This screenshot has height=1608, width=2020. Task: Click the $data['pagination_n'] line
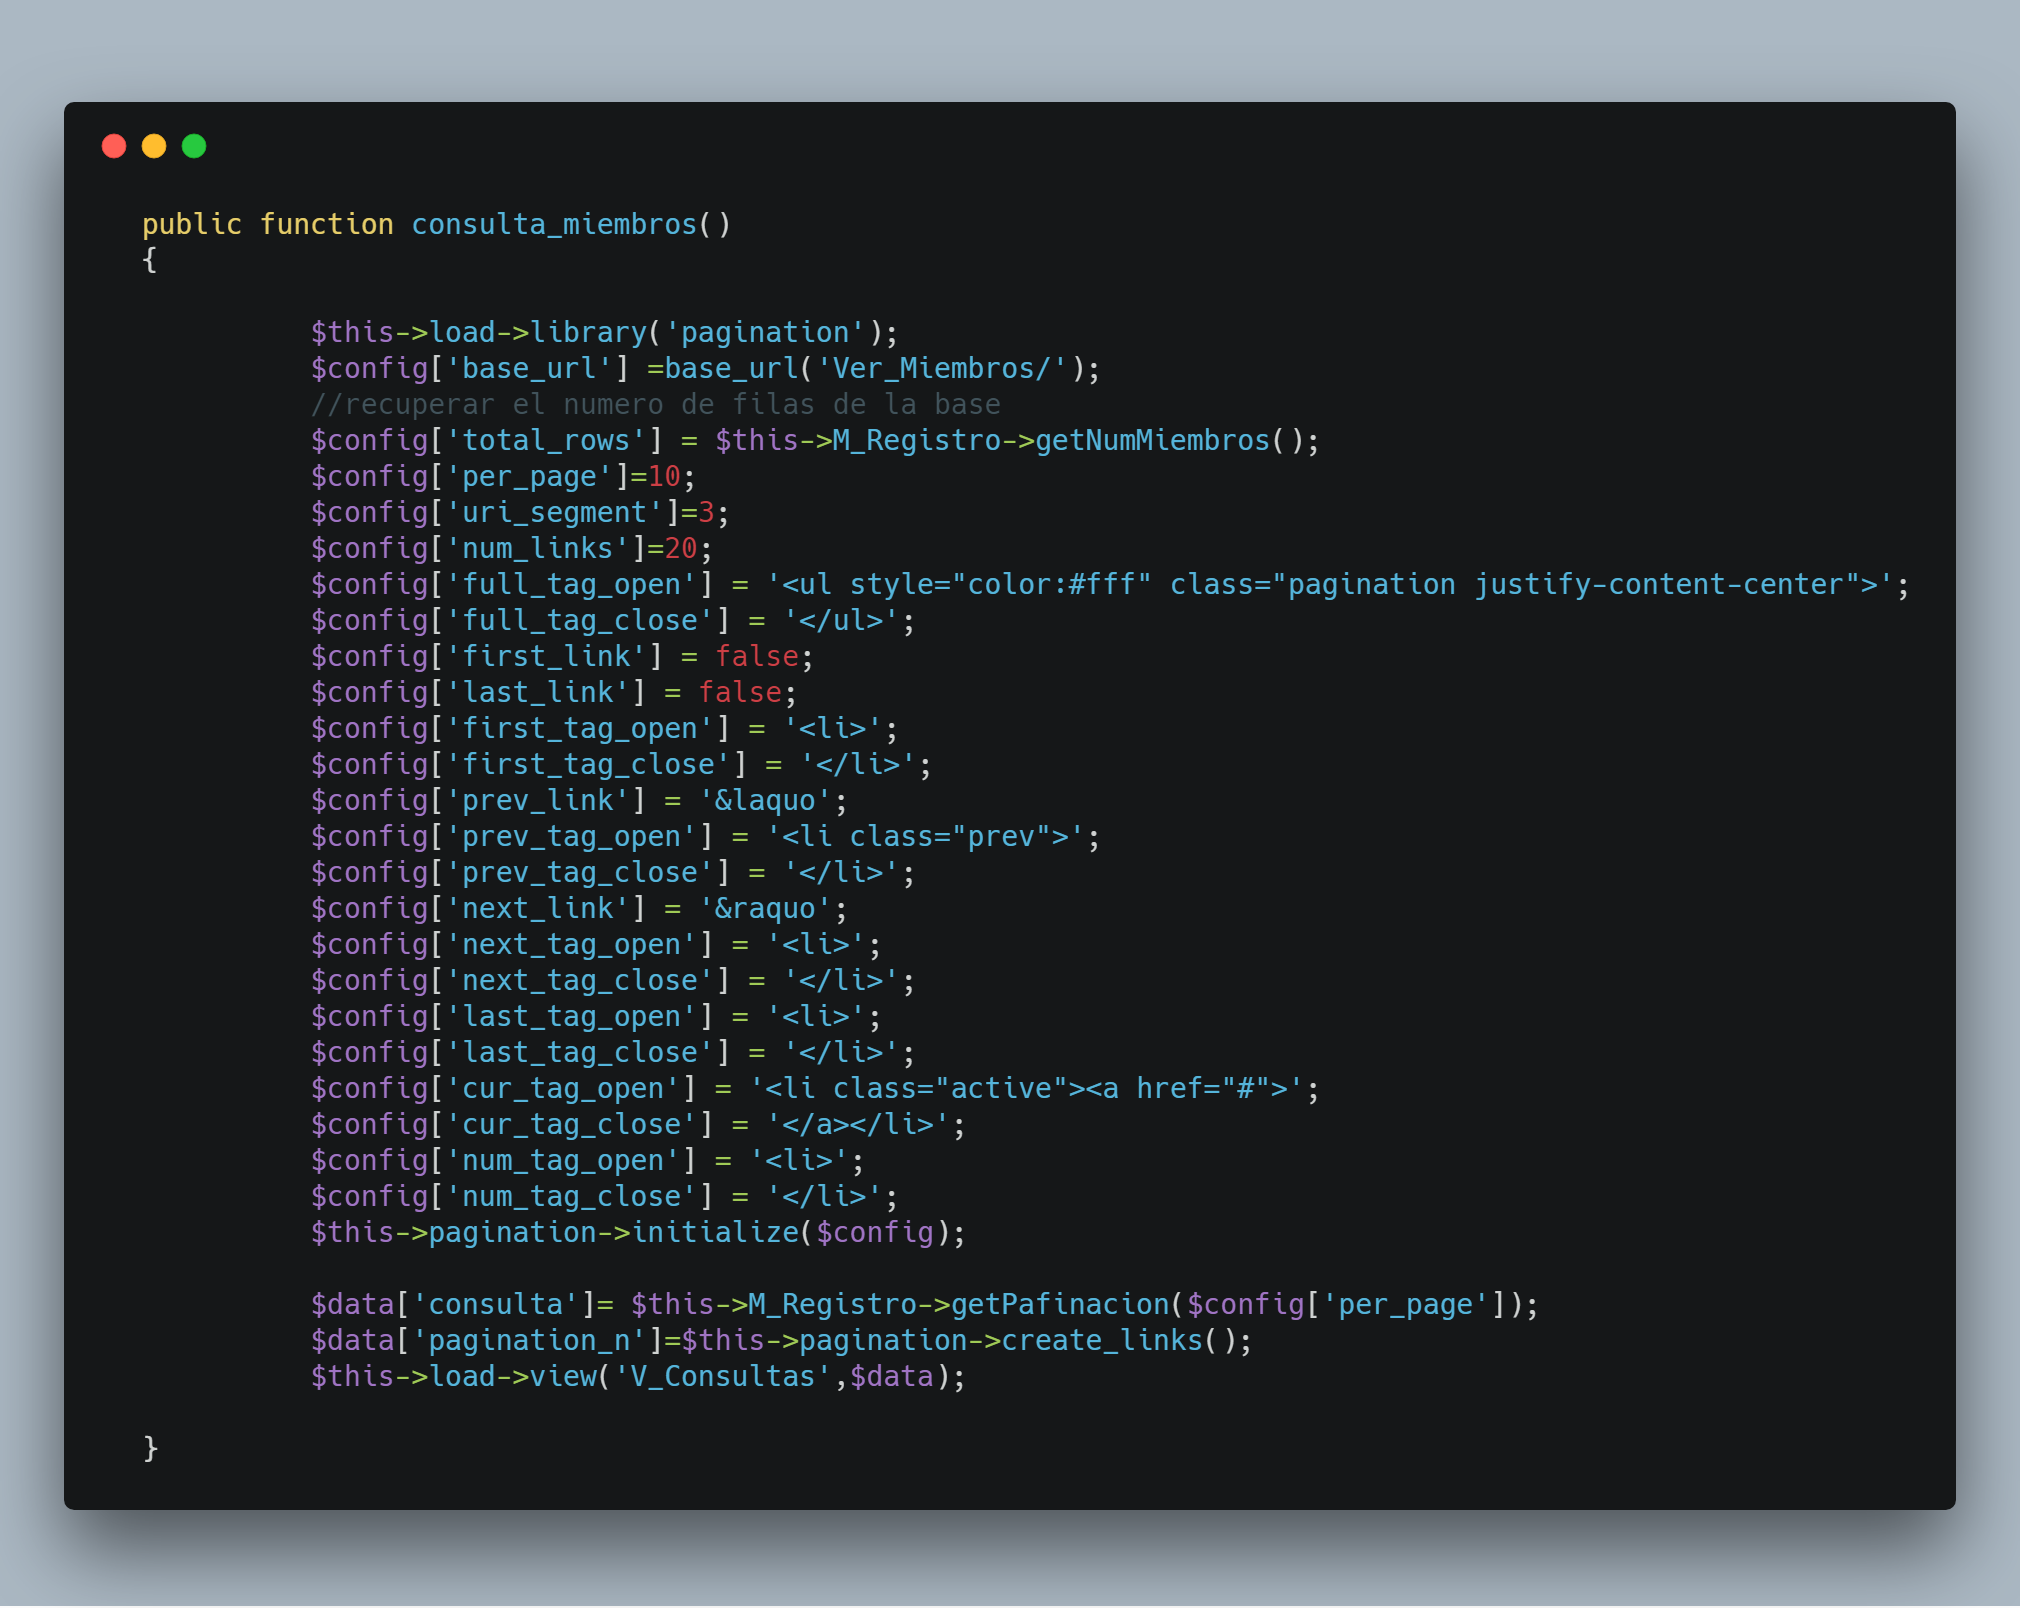click(781, 1340)
